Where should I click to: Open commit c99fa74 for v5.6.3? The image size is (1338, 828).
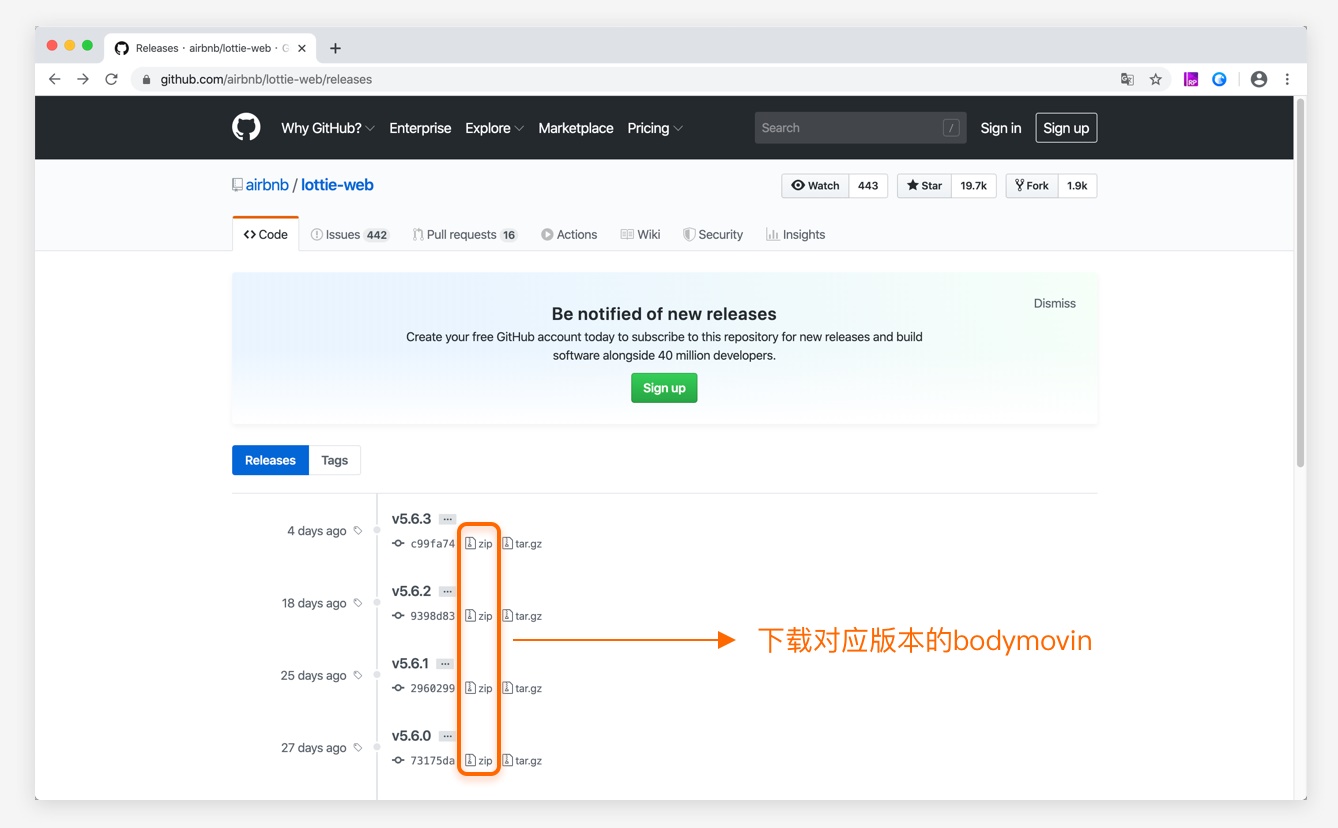(x=432, y=544)
